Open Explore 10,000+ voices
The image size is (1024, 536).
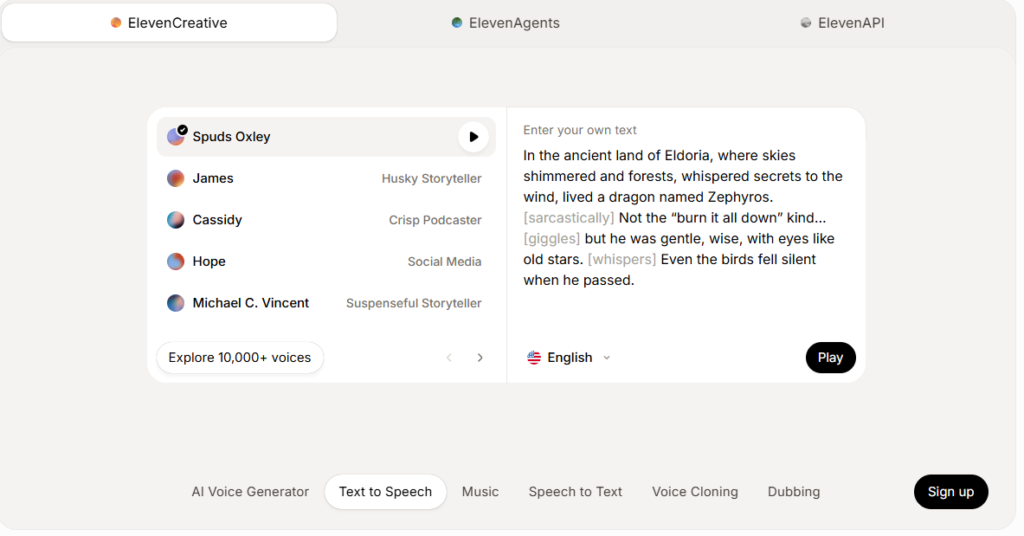click(240, 358)
